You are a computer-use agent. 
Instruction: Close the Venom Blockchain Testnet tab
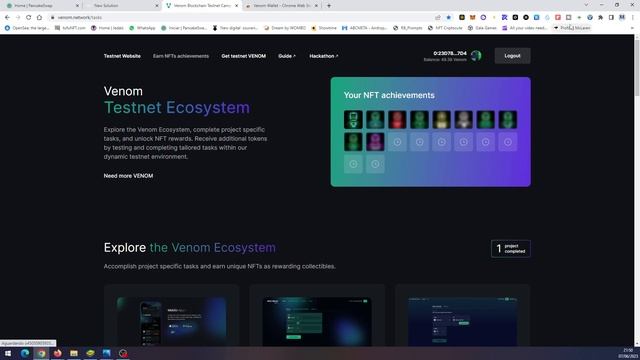click(236, 6)
